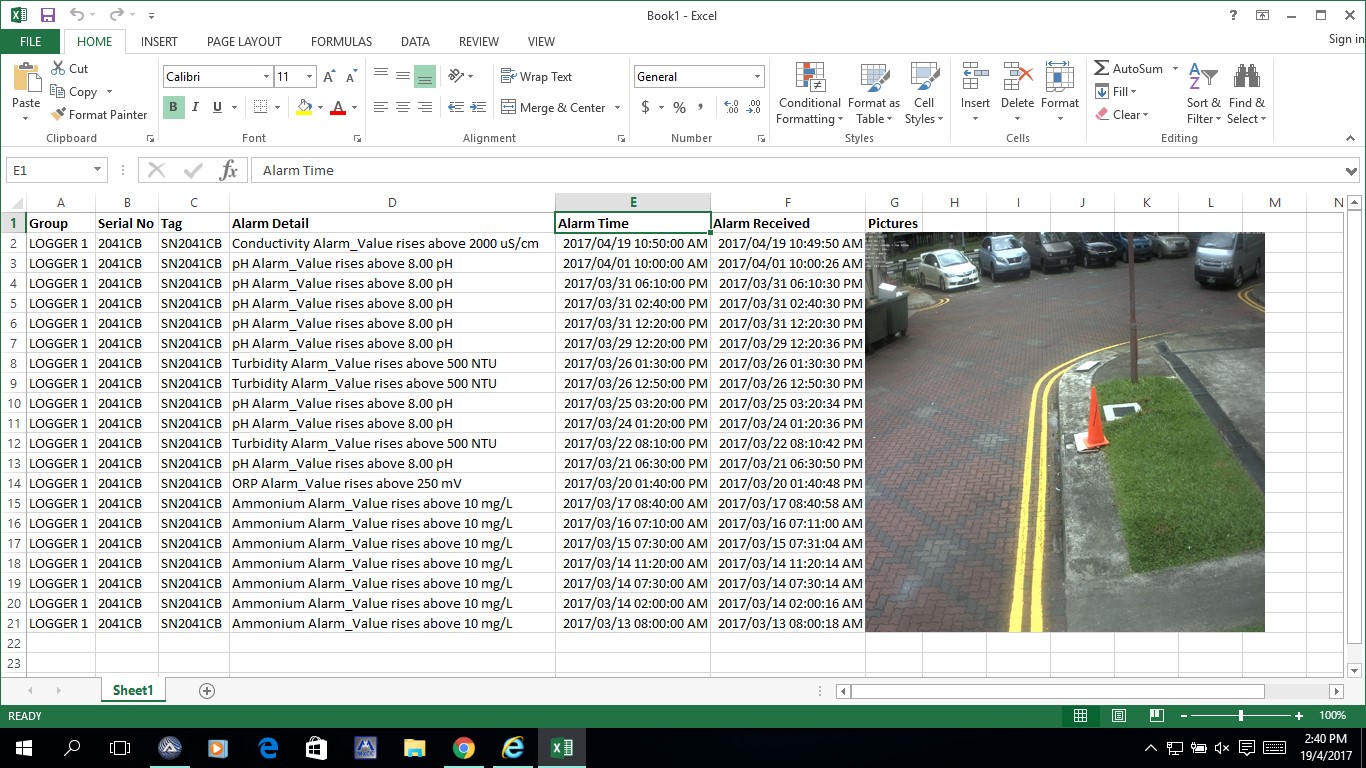Viewport: 1366px width, 768px height.
Task: Increase indent in Alignment group
Action: (x=479, y=107)
